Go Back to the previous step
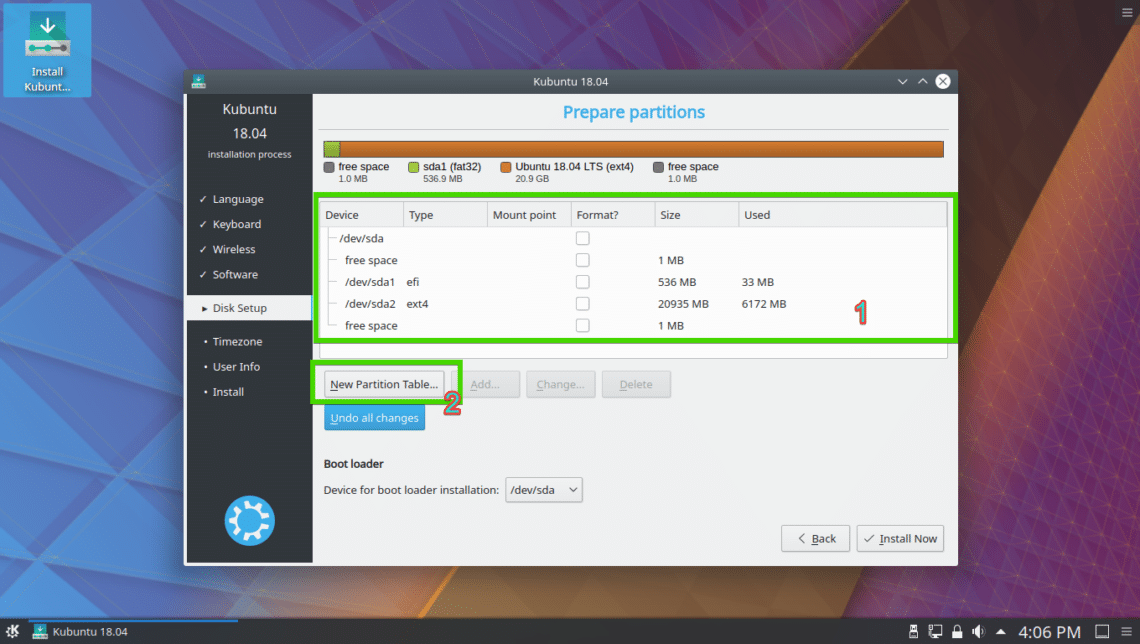The height and width of the screenshot is (644, 1140). (x=815, y=539)
